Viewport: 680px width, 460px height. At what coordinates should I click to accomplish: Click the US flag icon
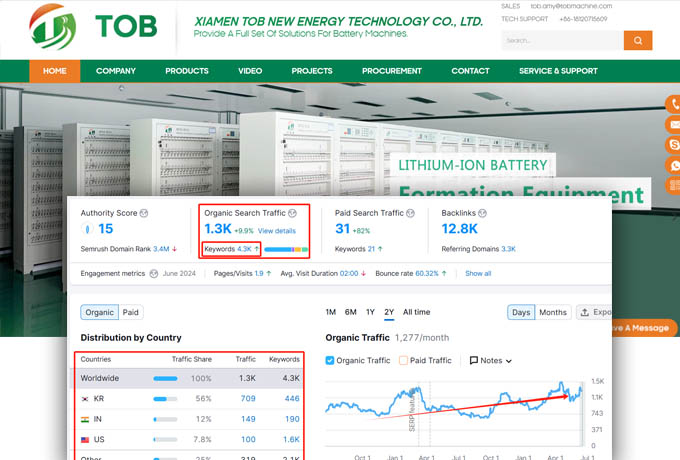(x=85, y=440)
